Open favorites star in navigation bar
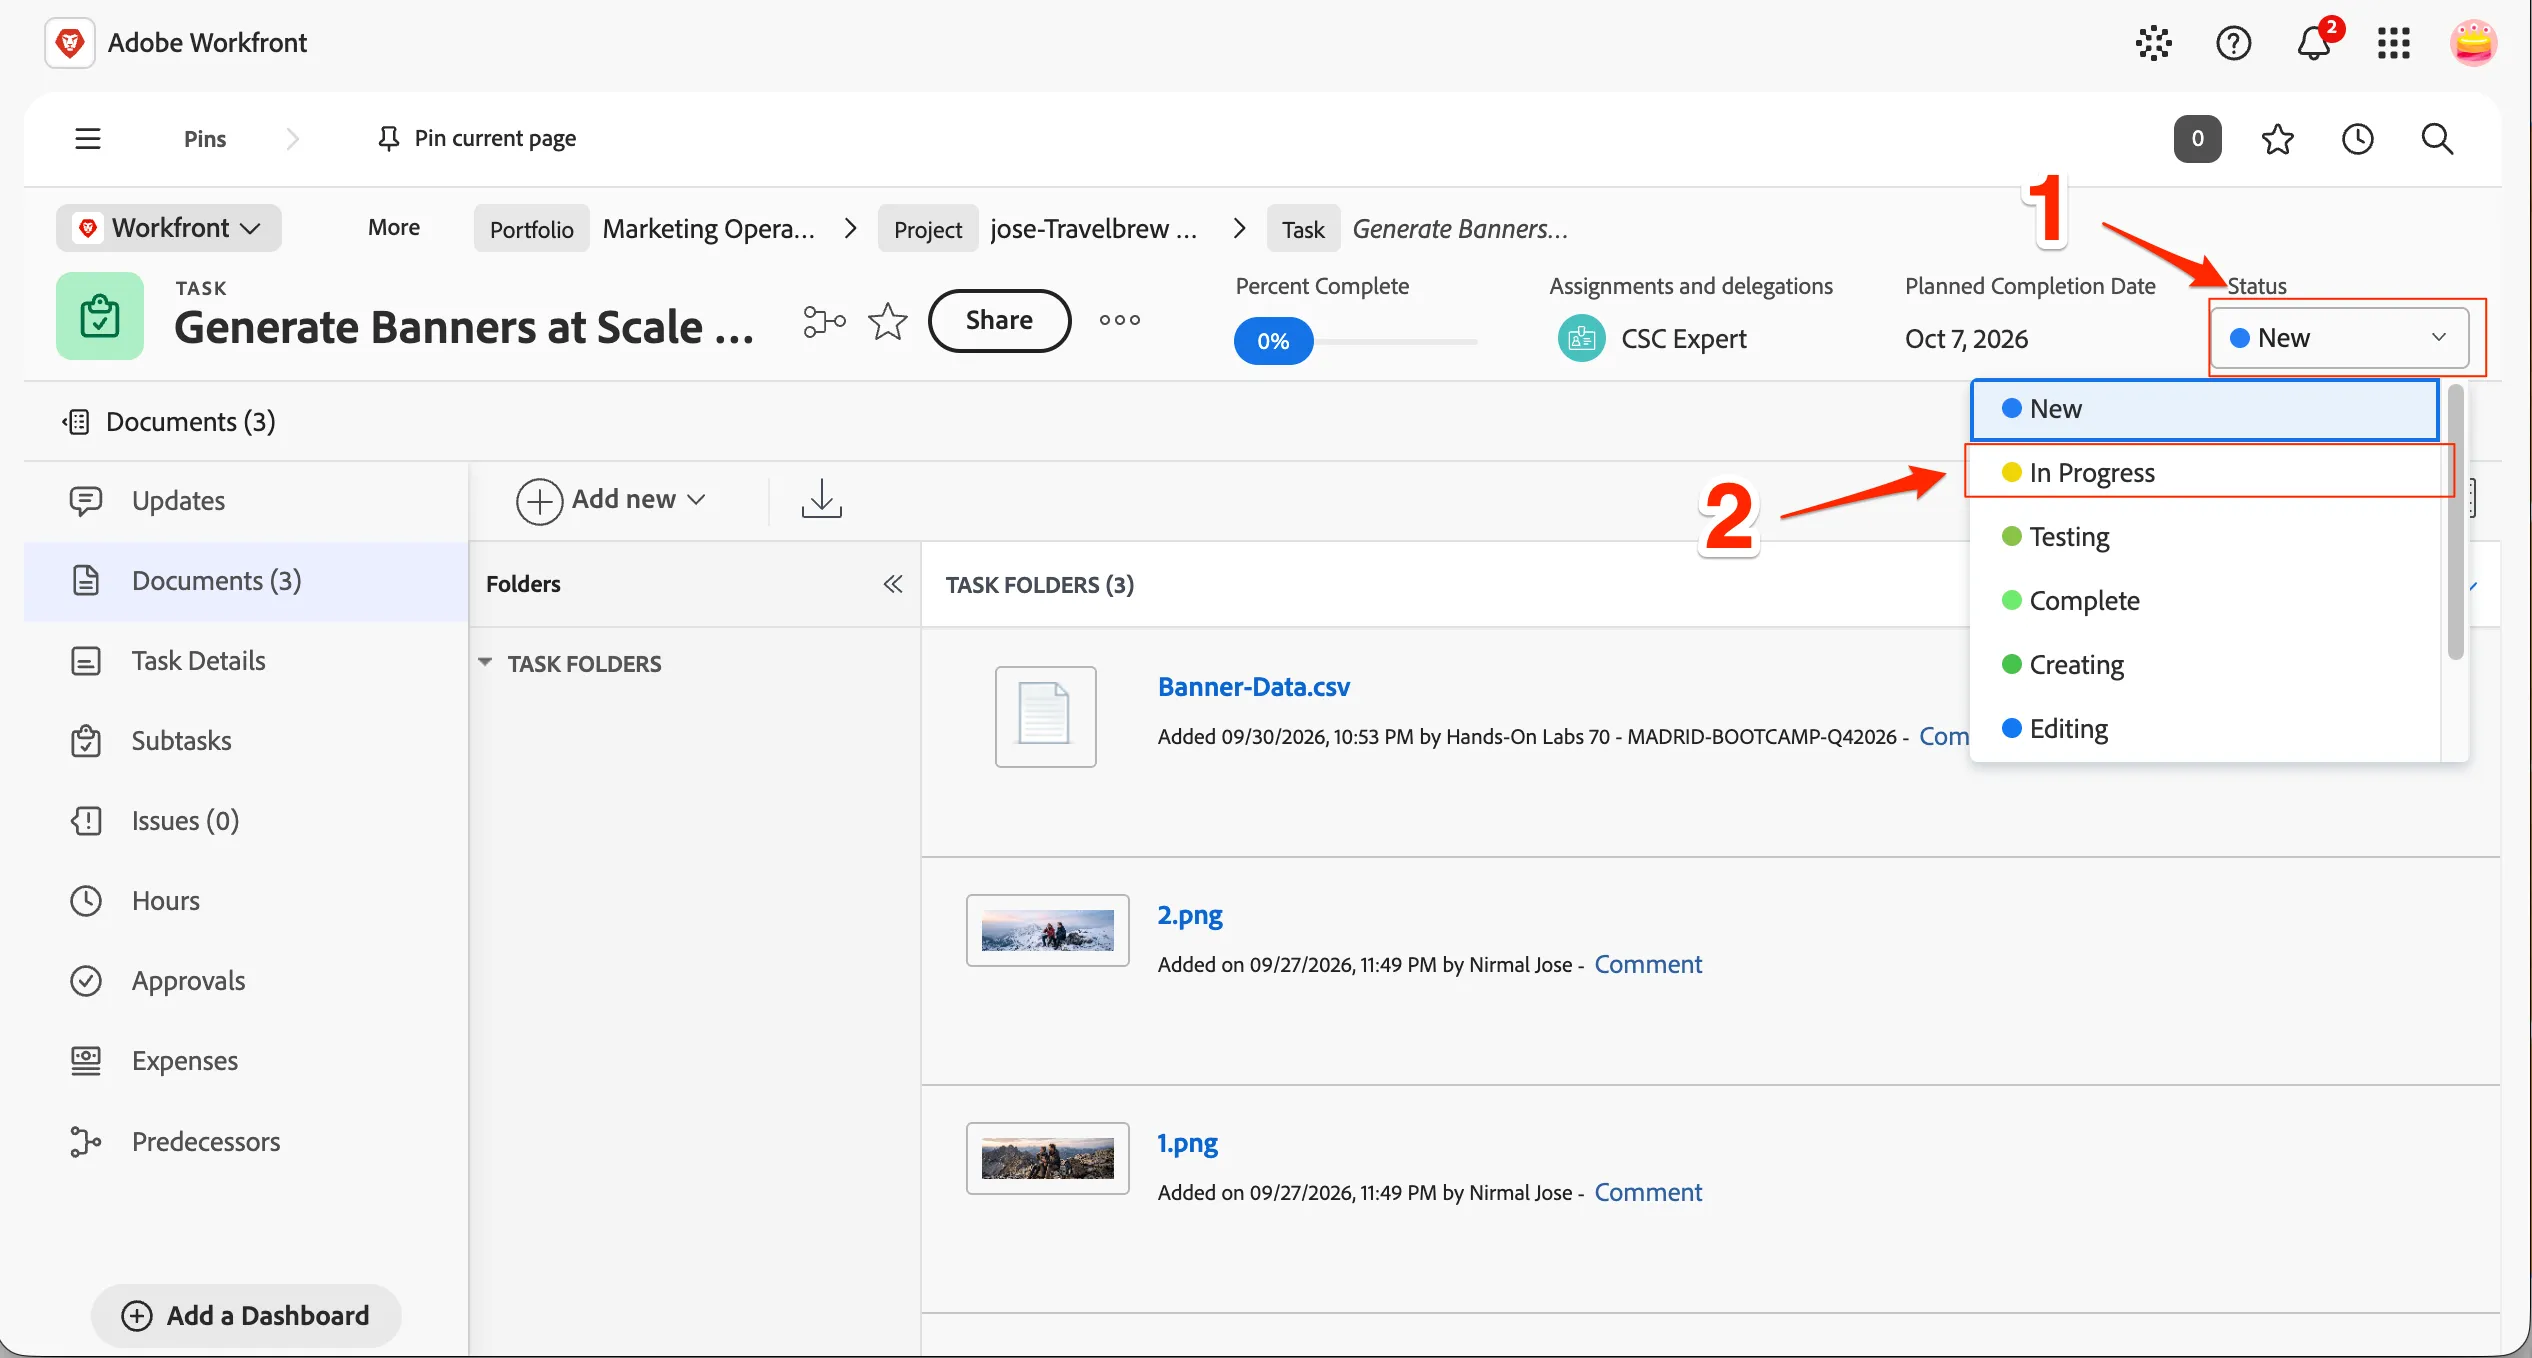Image resolution: width=2532 pixels, height=1358 pixels. point(2278,138)
